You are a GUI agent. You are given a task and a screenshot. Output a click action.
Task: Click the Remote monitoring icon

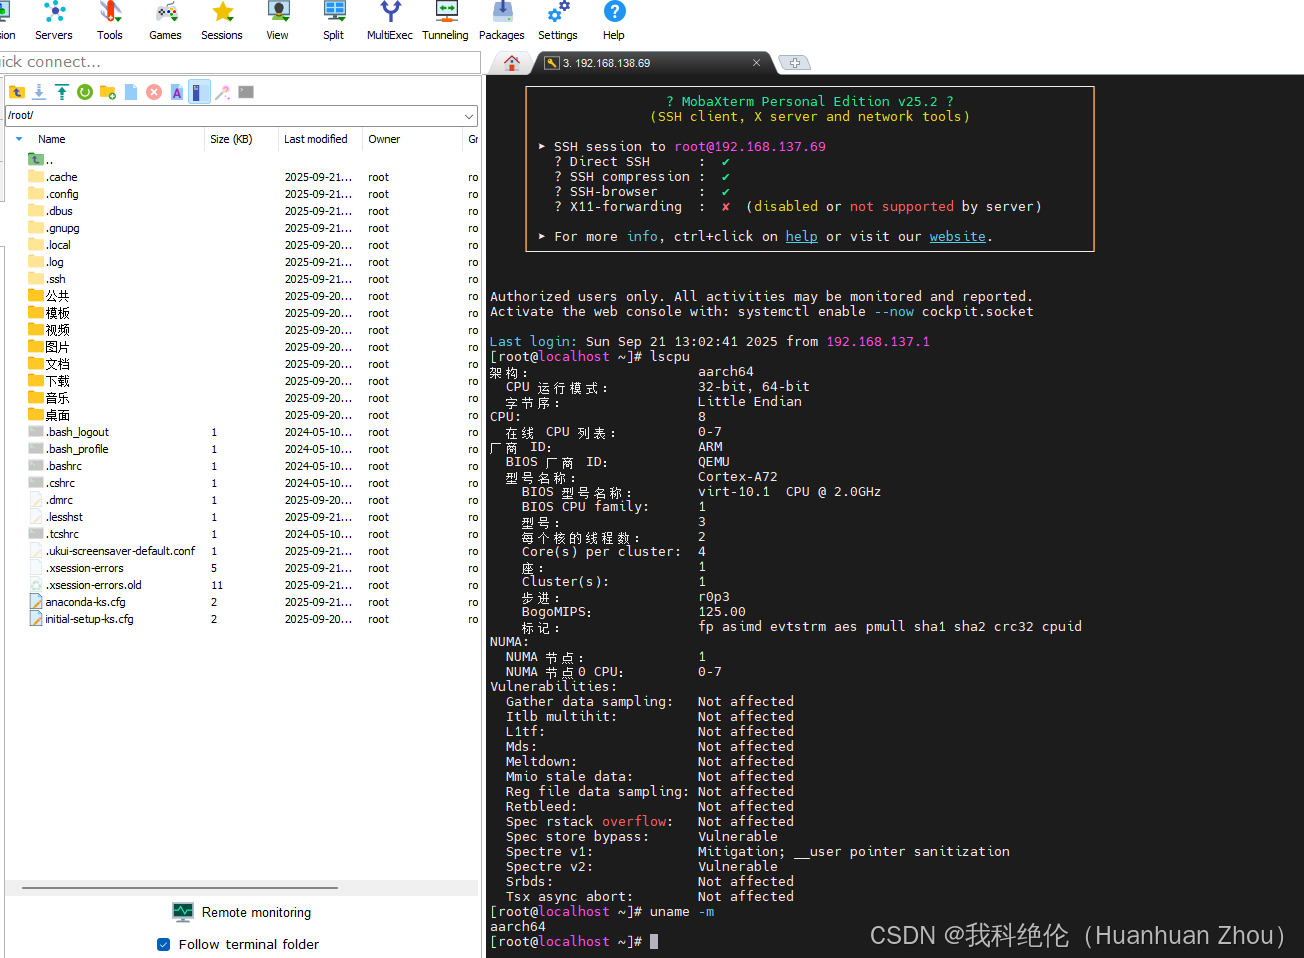[x=183, y=912]
